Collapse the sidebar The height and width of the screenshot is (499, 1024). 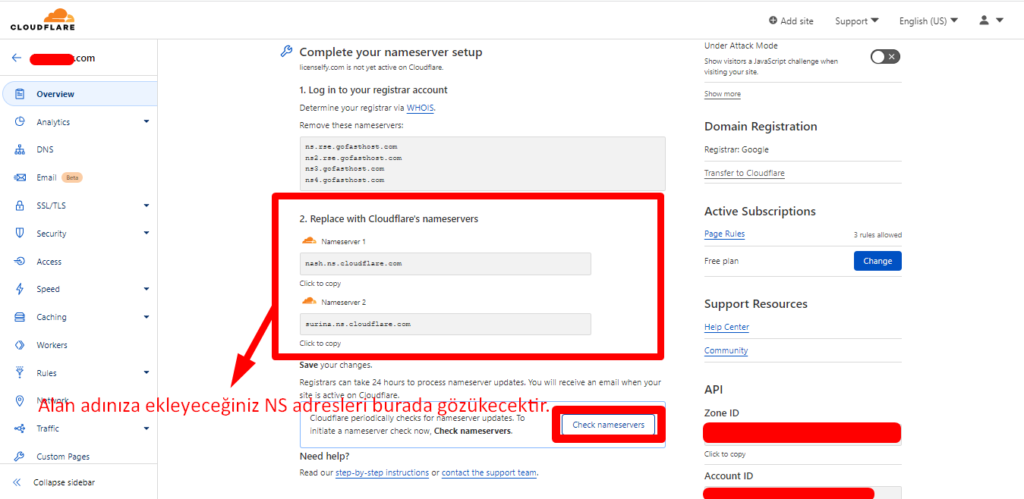(65, 482)
